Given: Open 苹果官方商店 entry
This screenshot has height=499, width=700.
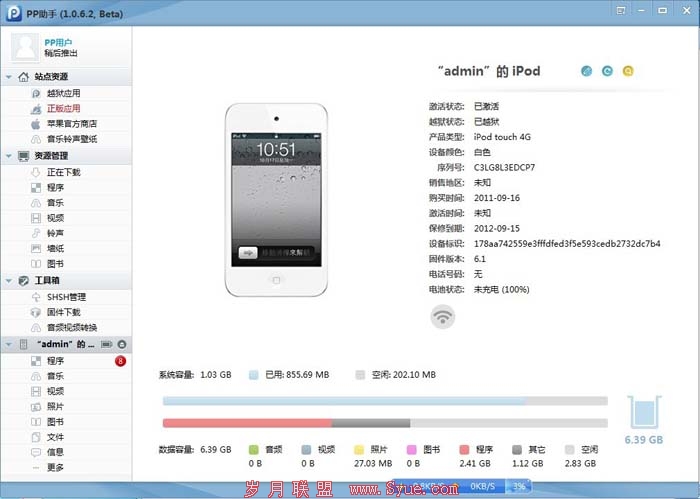Looking at the screenshot, I should pyautogui.click(x=71, y=124).
